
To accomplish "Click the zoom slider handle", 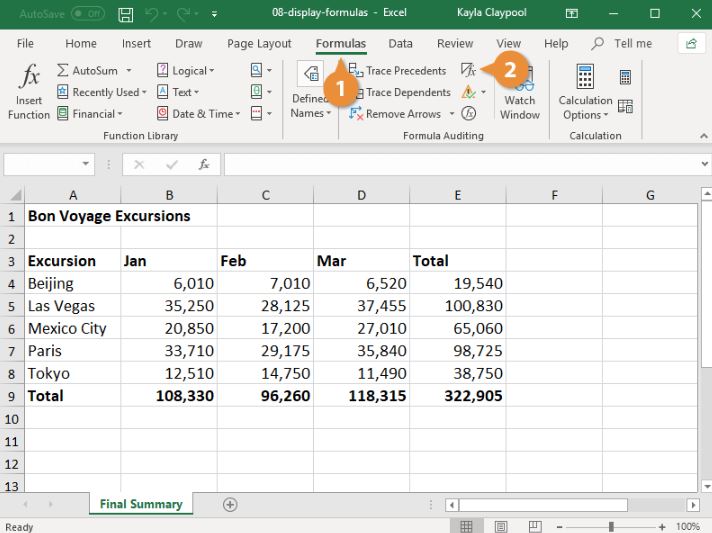I will click(612, 527).
